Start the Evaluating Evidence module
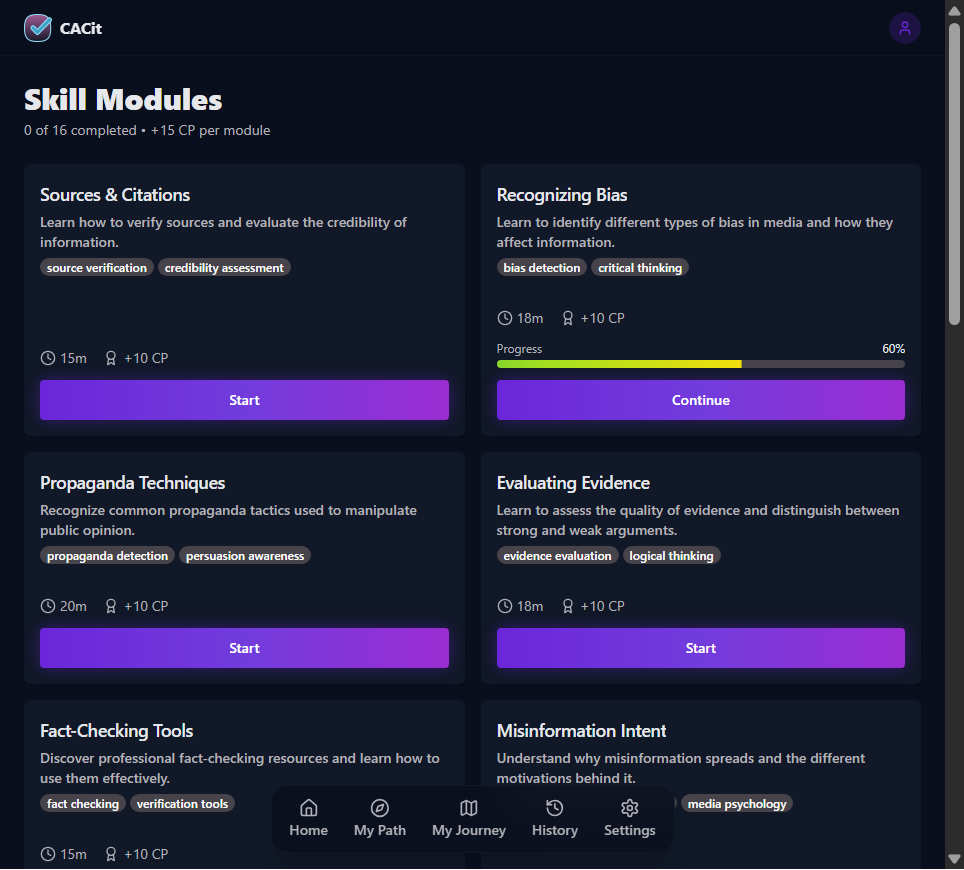Image resolution: width=964 pixels, height=870 pixels. coord(700,648)
